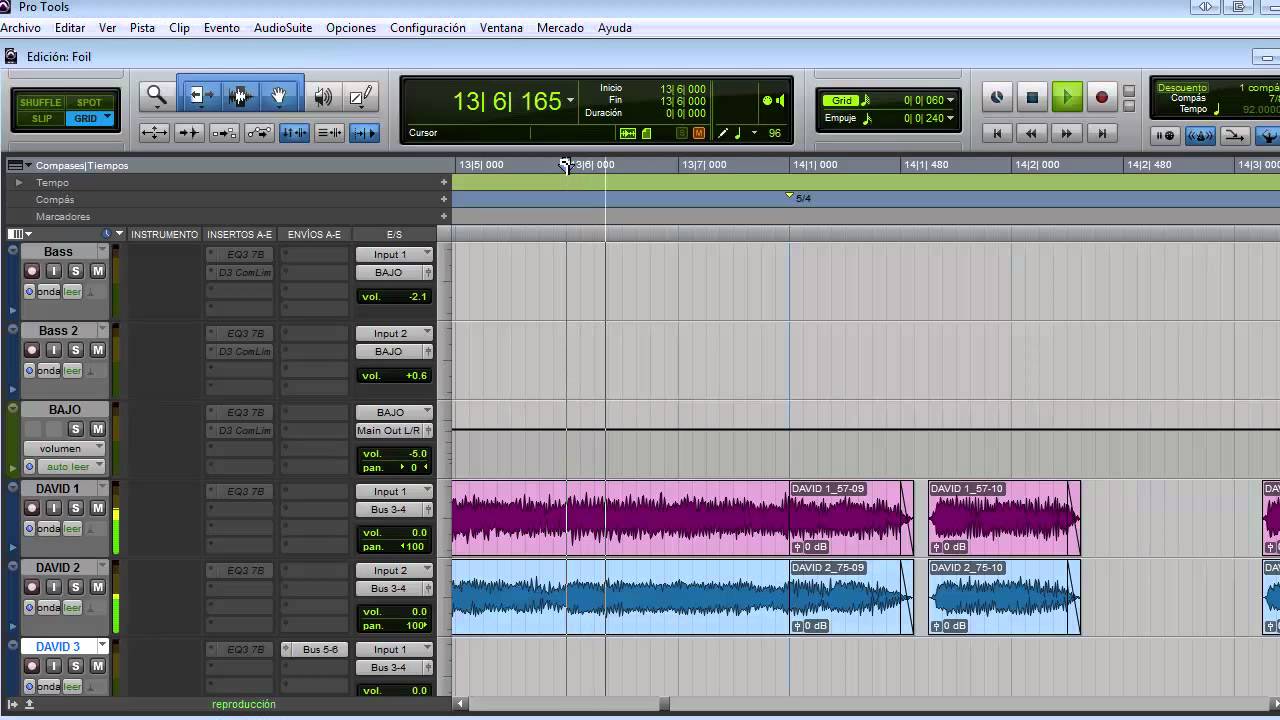Screen dimensions: 1280x720
Task: Toggle the Metronome click button
Action: (x=1200, y=135)
